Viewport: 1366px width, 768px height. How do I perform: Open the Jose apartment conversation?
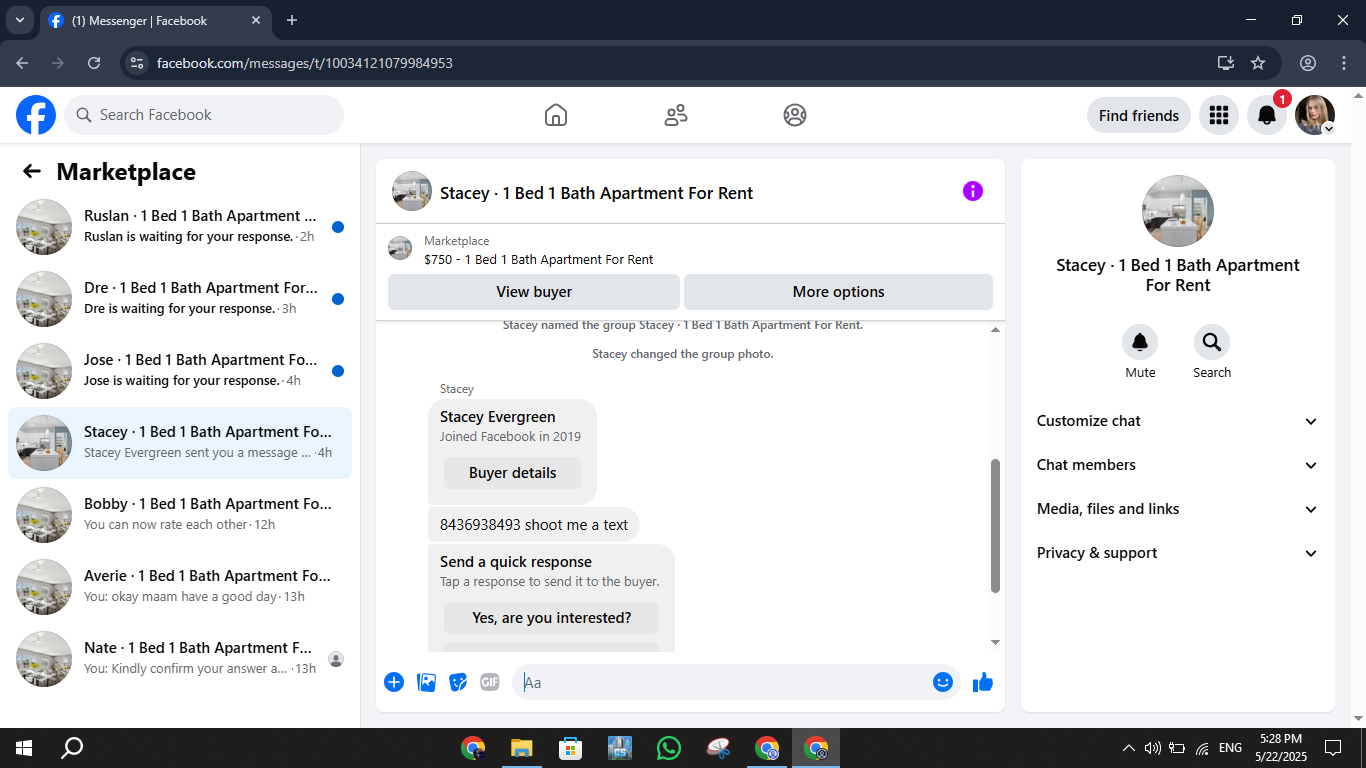pos(180,371)
